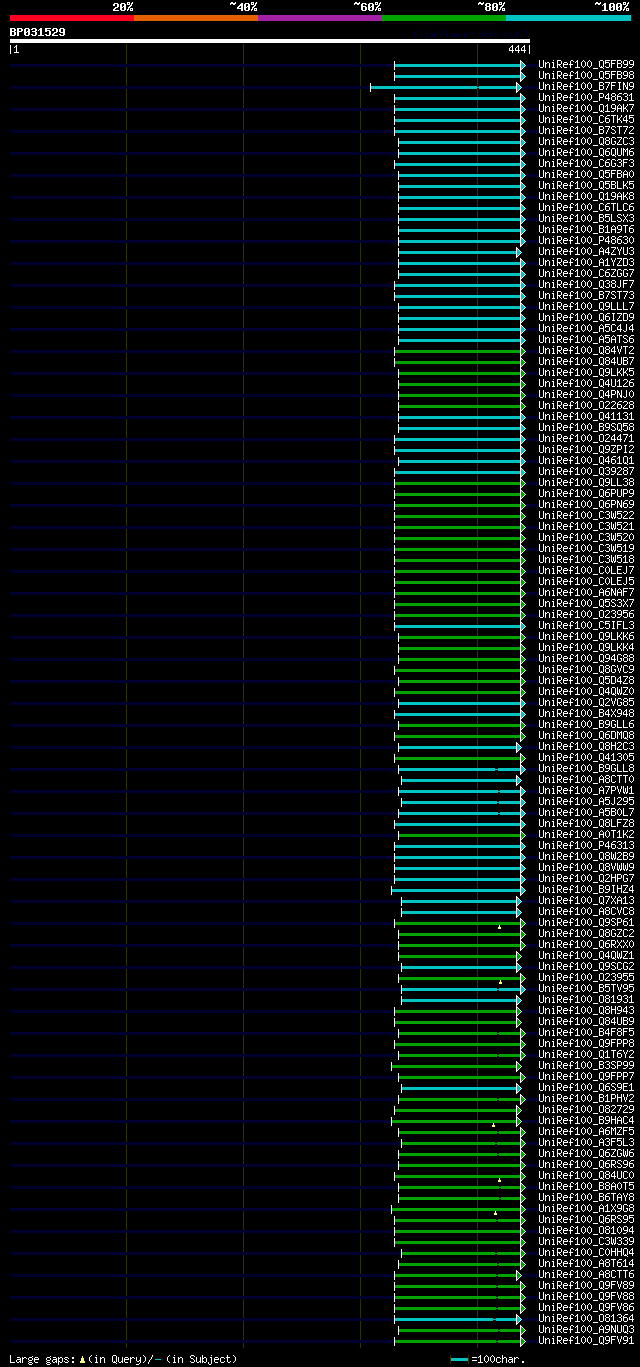This screenshot has width=640, height=1367.
Task: Select the UniRef100_Q6QUM6 label
Action: click(x=586, y=152)
